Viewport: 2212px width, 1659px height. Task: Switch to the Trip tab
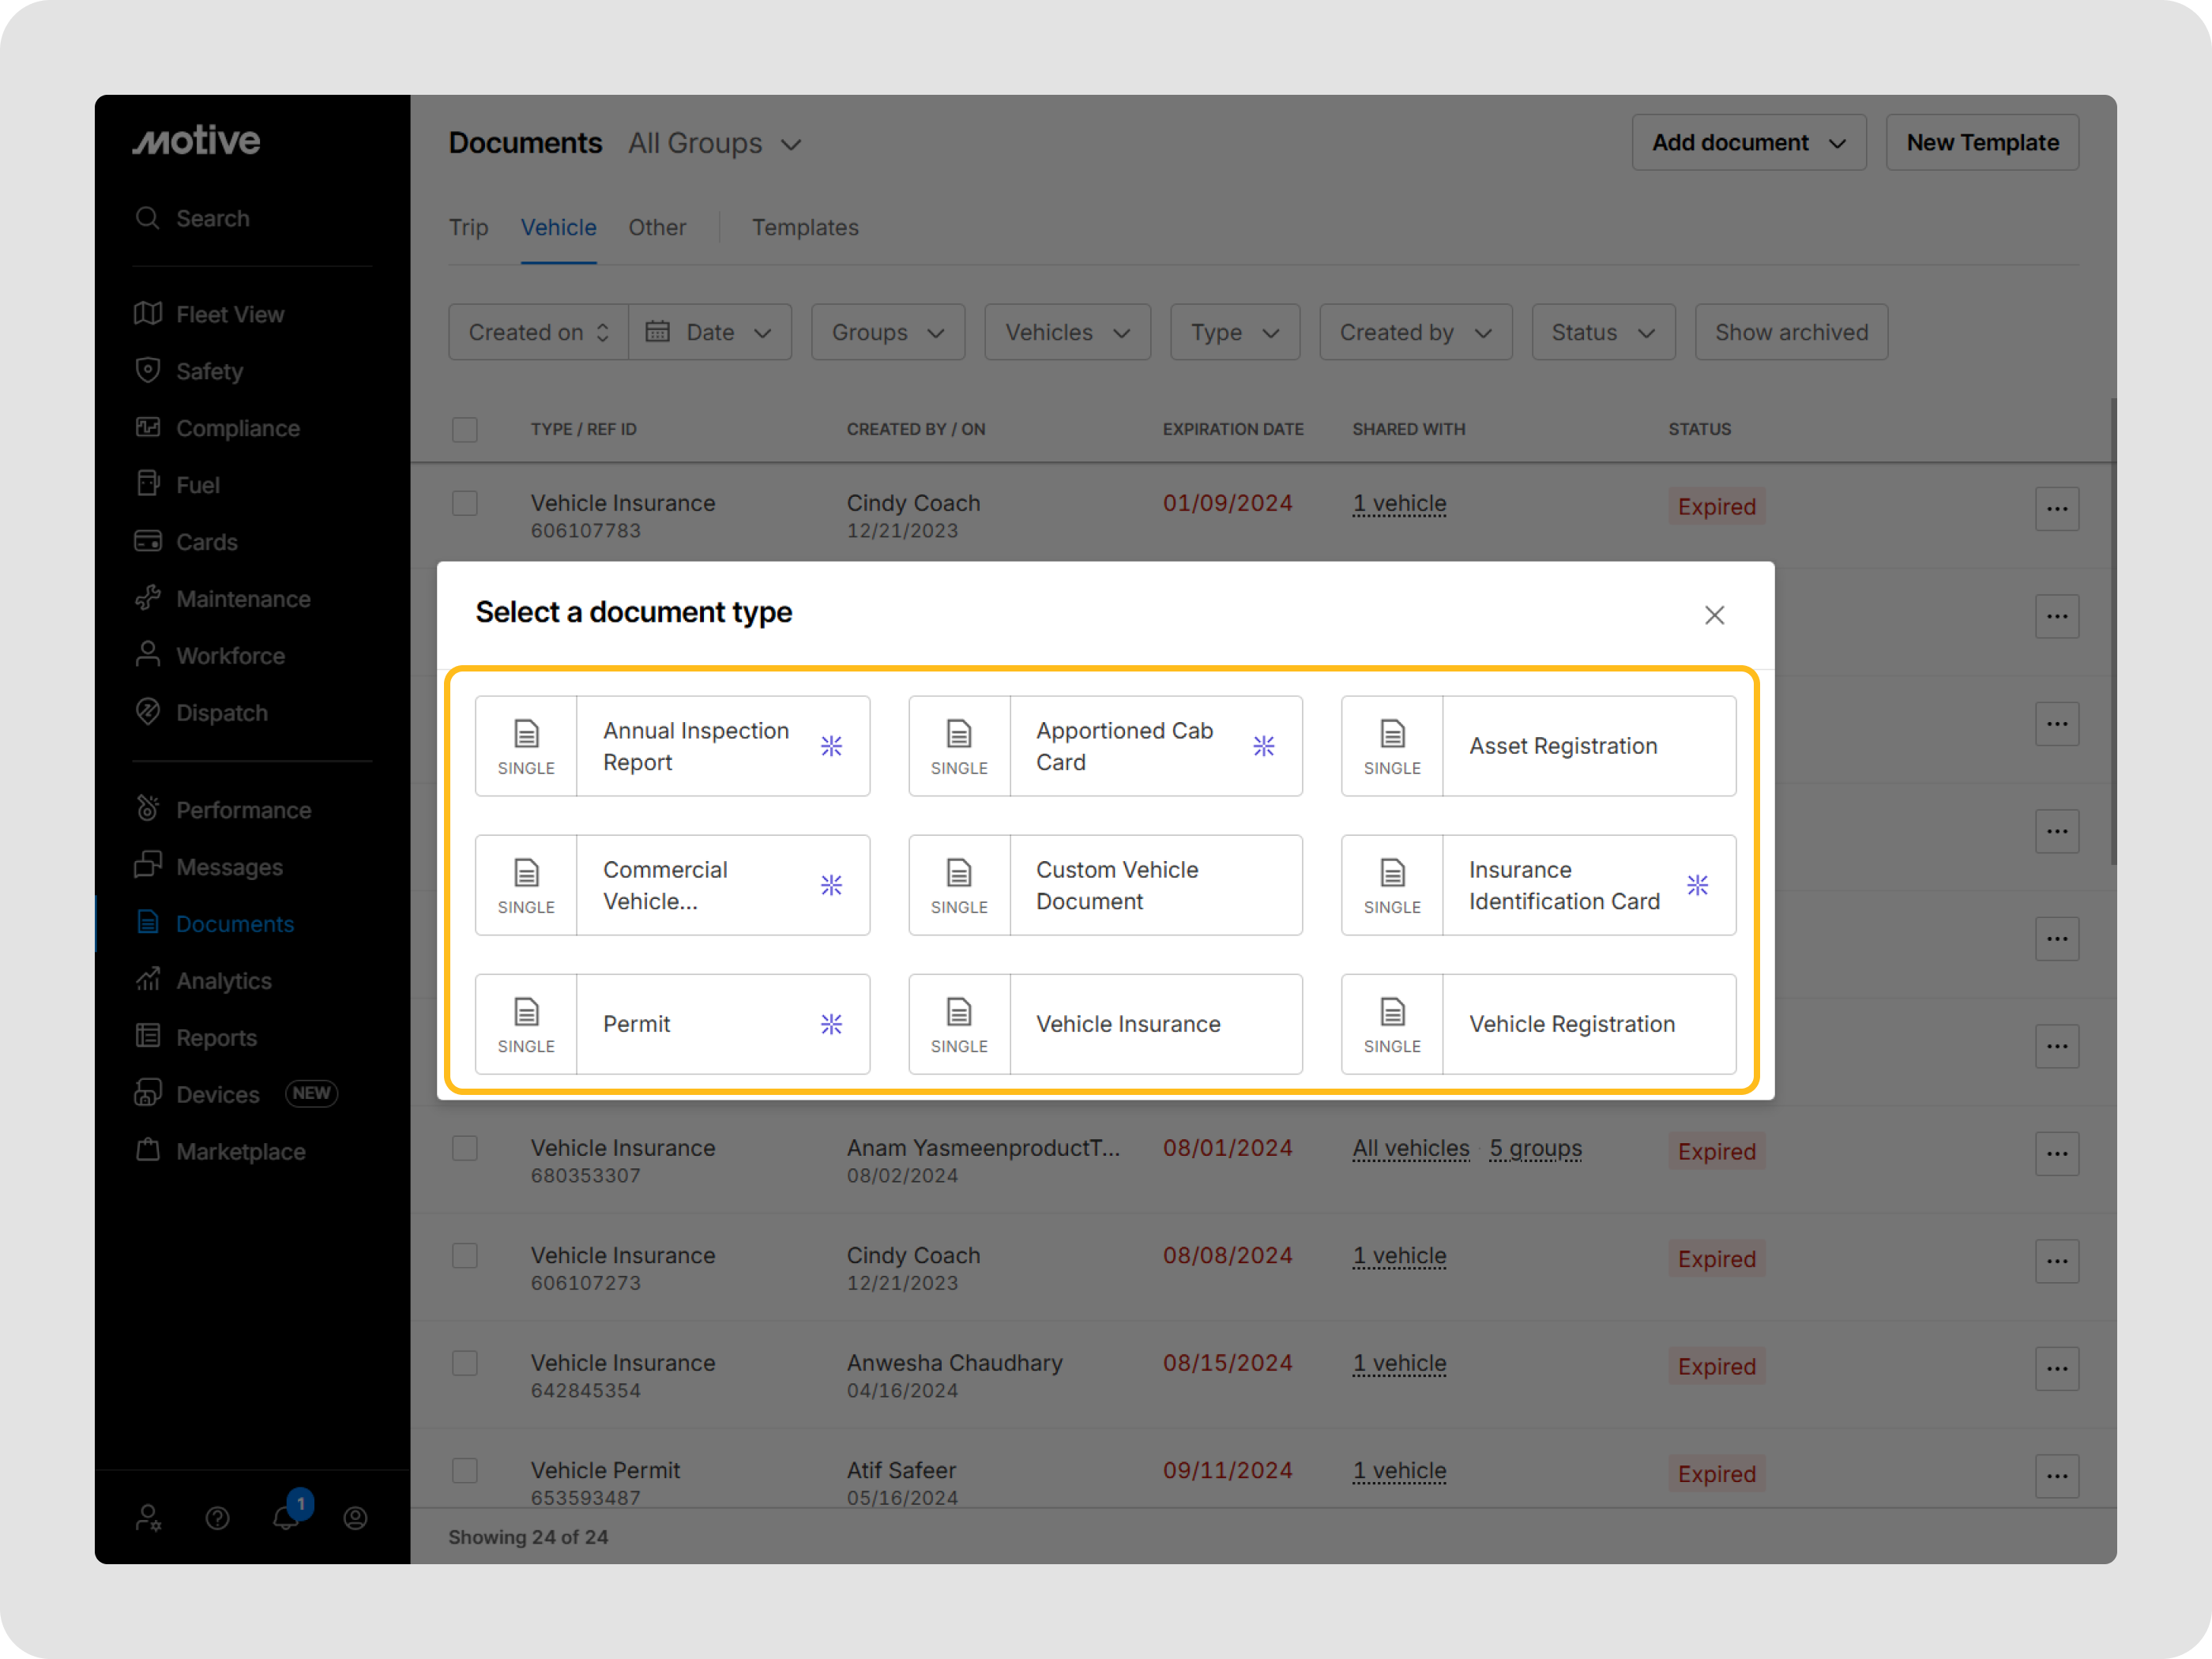(x=468, y=227)
